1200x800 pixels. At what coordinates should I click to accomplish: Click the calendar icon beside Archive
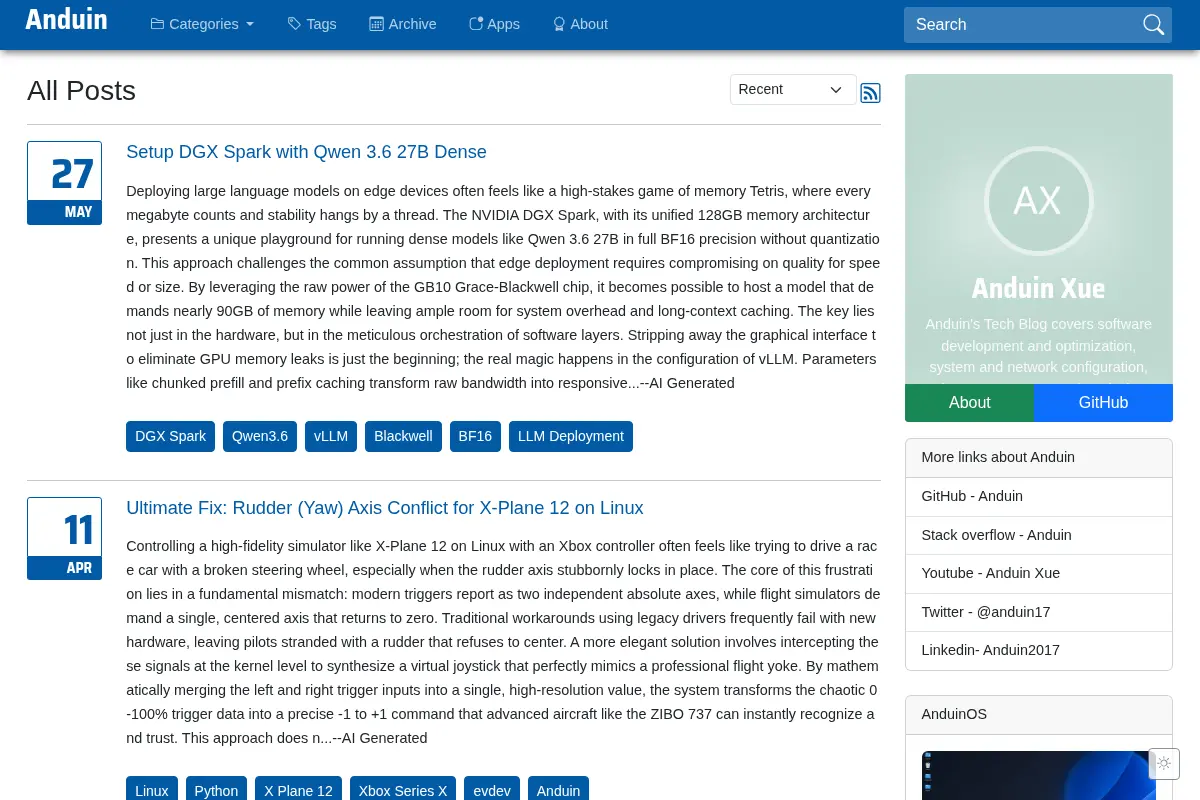(x=376, y=24)
